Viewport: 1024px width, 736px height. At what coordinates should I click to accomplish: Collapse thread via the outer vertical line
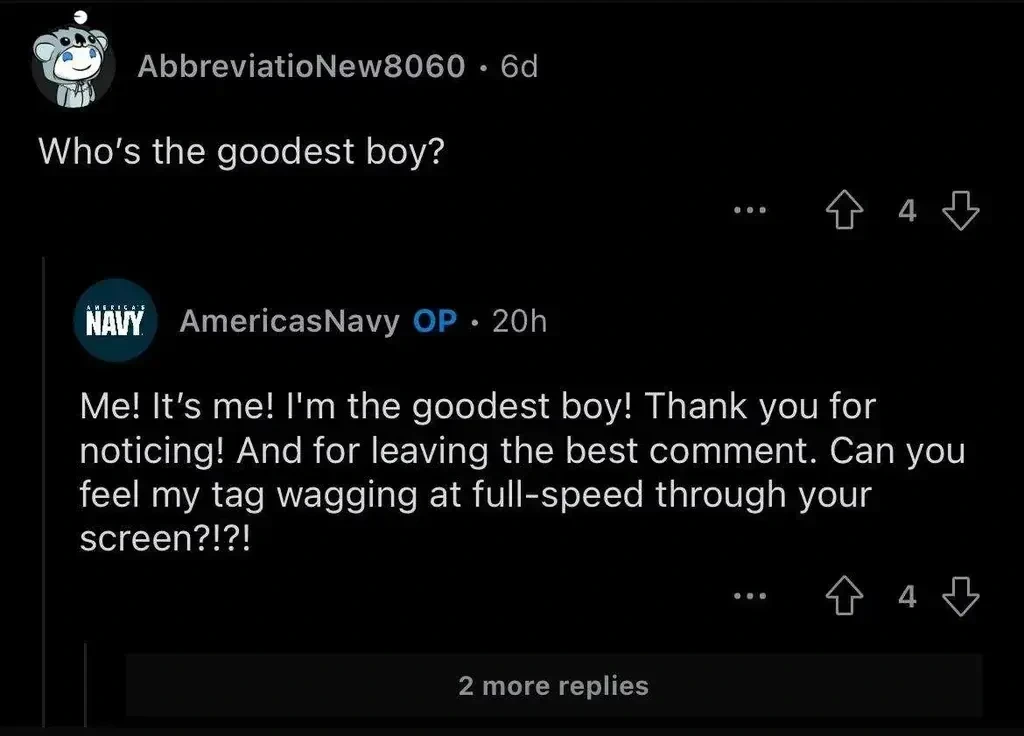point(44,480)
